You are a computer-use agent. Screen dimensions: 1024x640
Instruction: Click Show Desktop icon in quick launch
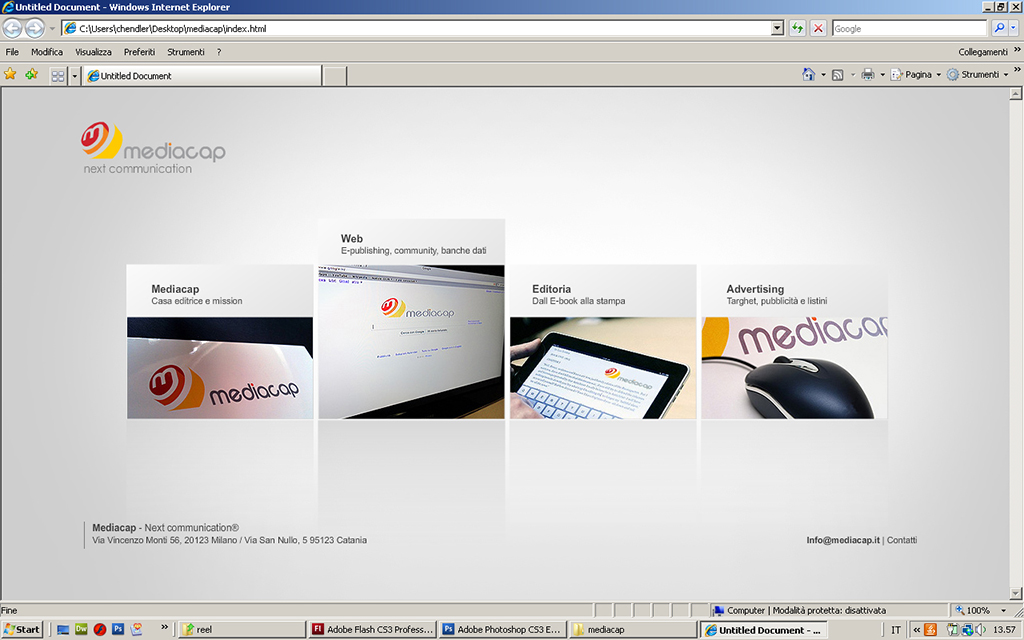63,630
